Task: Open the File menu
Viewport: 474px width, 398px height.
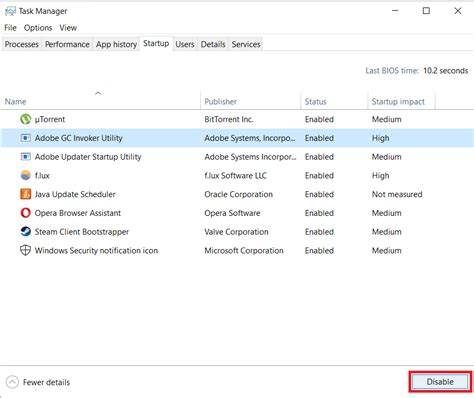Action: 10,28
